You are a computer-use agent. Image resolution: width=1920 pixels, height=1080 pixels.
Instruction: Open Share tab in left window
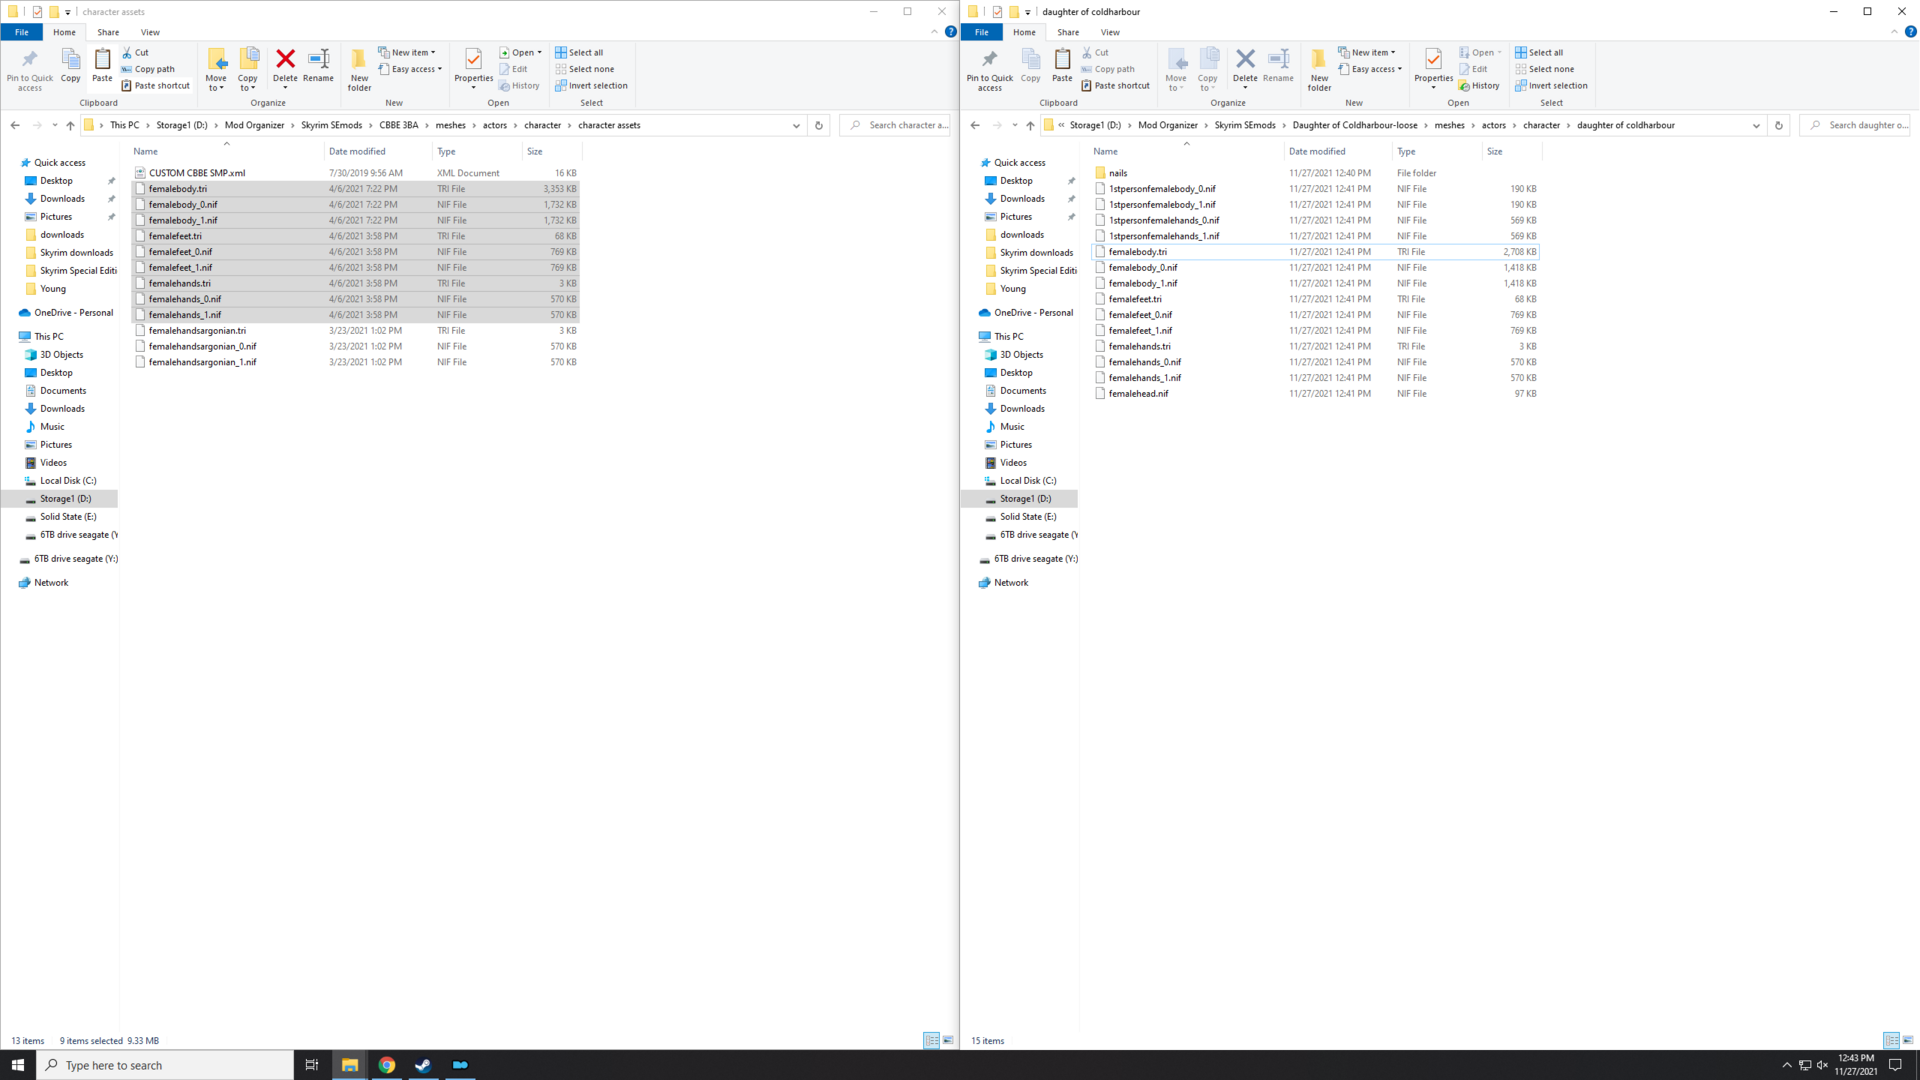pyautogui.click(x=108, y=32)
